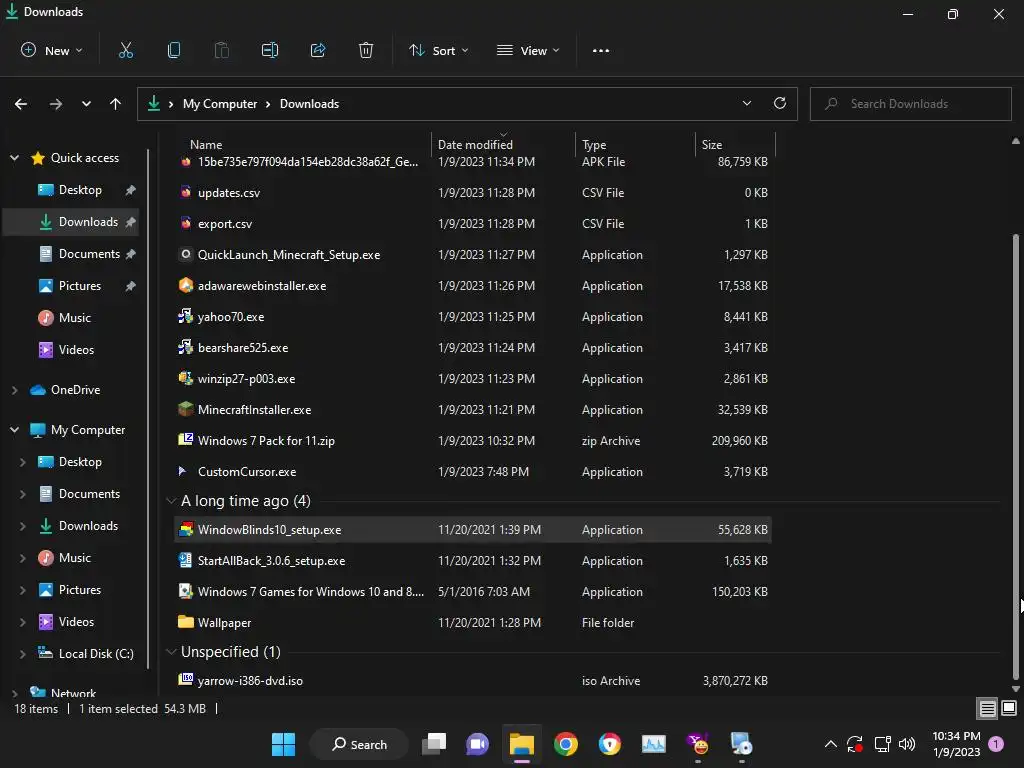Expand Documents under My Computer

click(23, 494)
